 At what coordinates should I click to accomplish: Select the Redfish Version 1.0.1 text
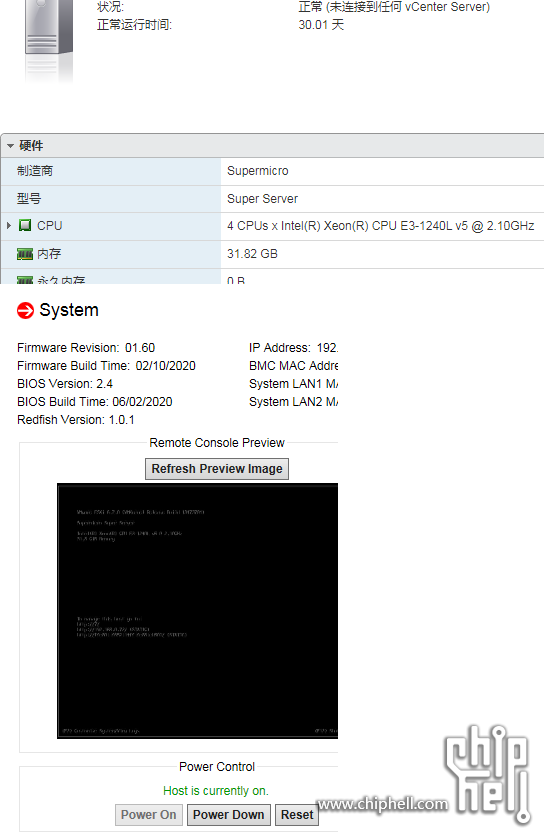(x=75, y=420)
